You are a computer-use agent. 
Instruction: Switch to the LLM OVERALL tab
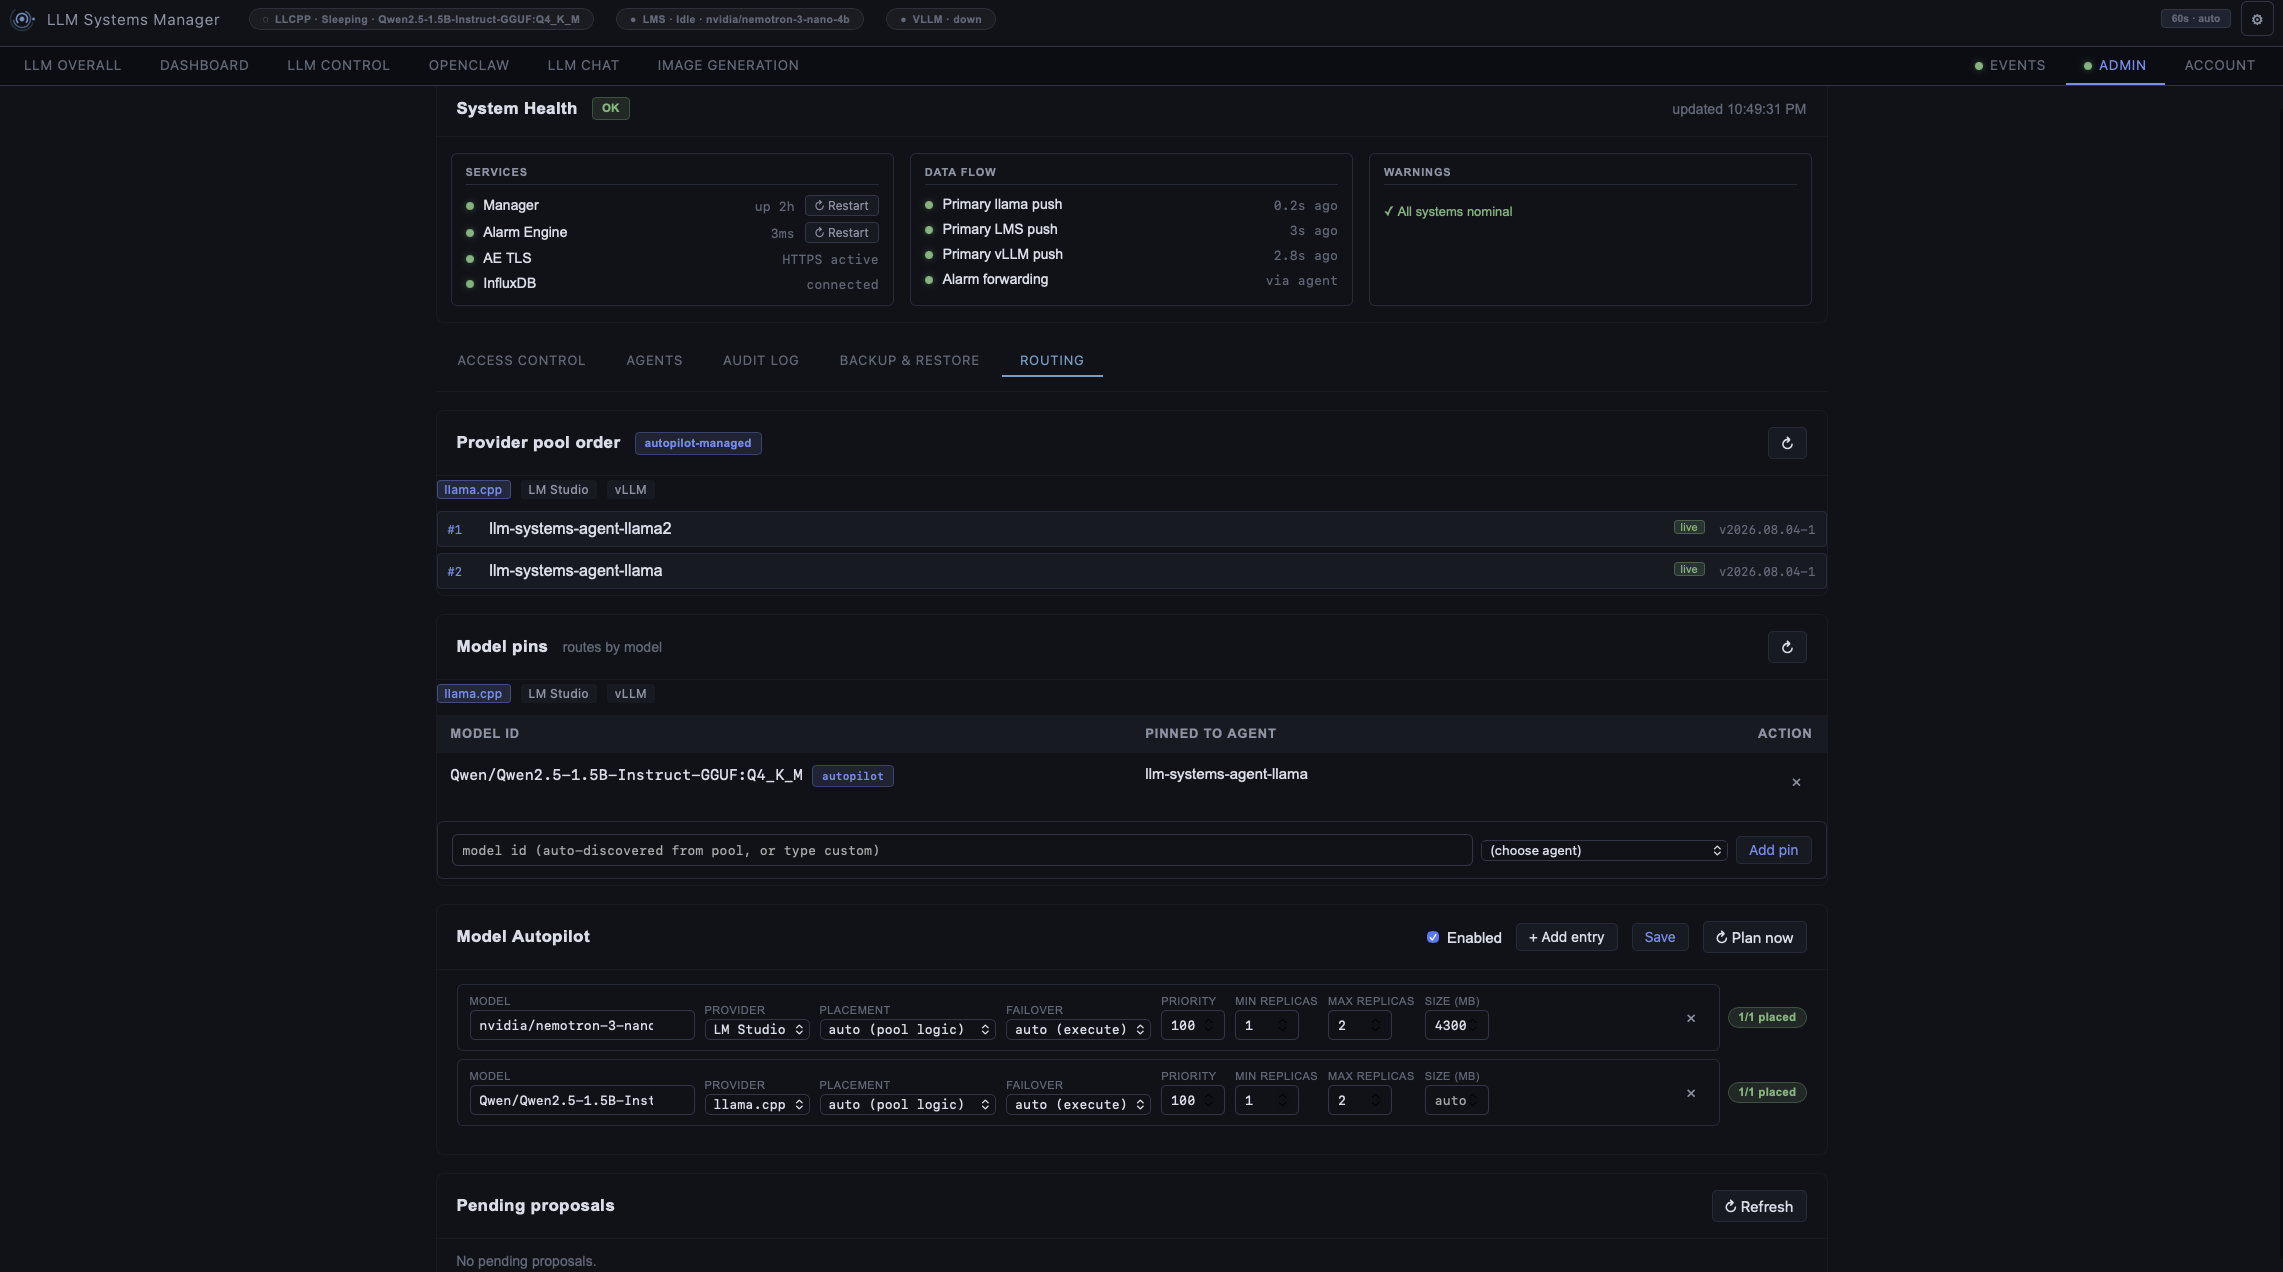[x=72, y=65]
